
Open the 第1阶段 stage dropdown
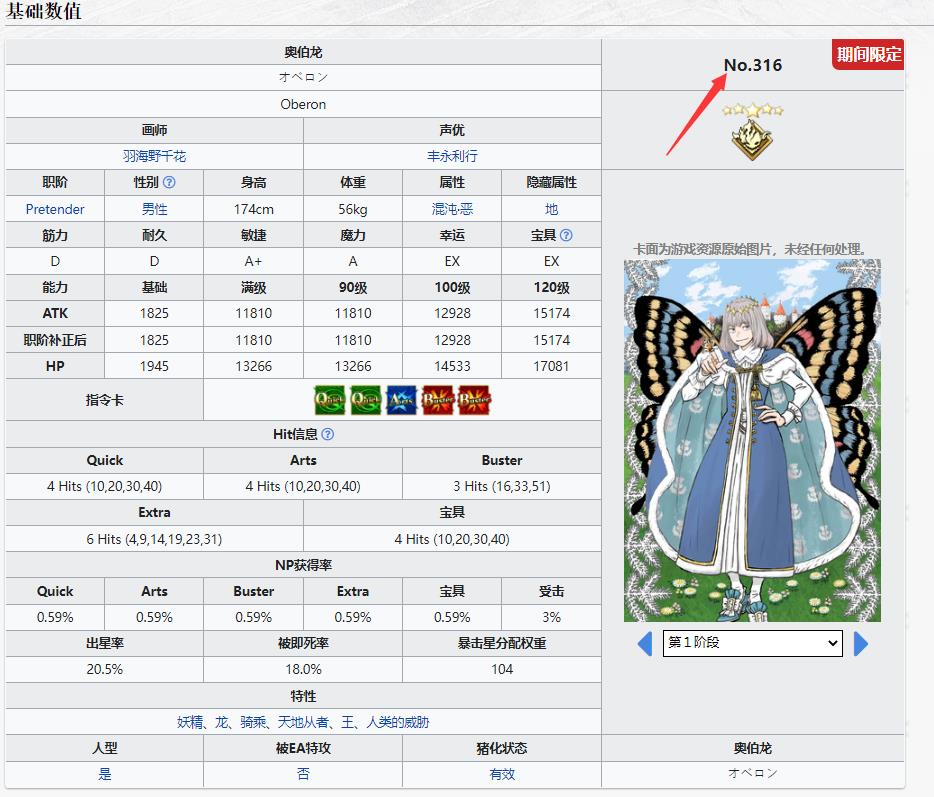(752, 643)
